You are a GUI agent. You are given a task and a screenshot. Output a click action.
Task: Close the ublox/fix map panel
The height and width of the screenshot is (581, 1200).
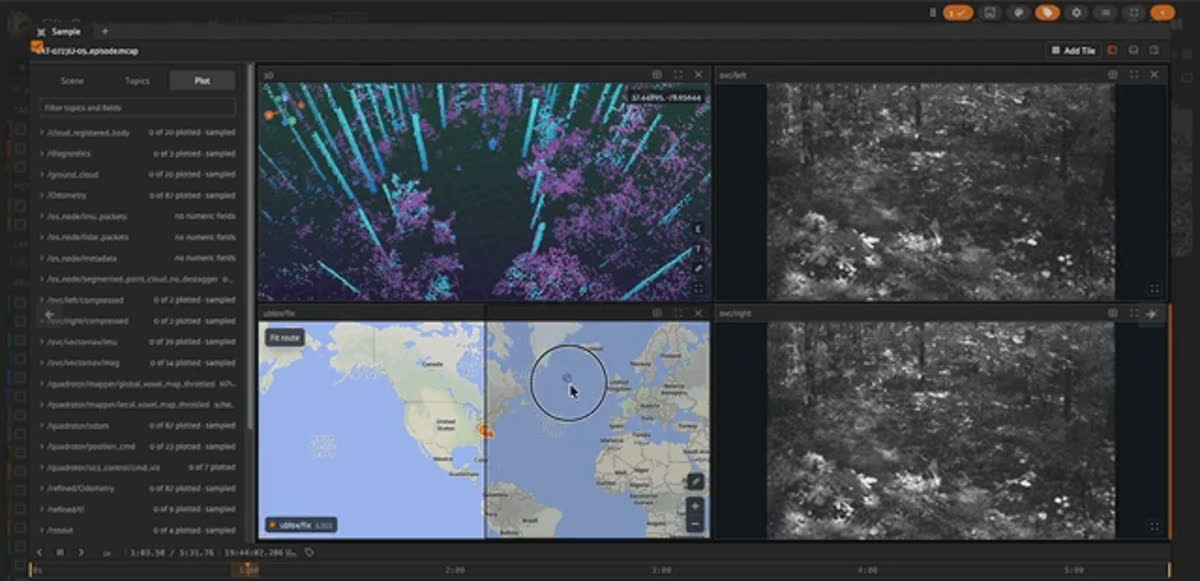(699, 313)
